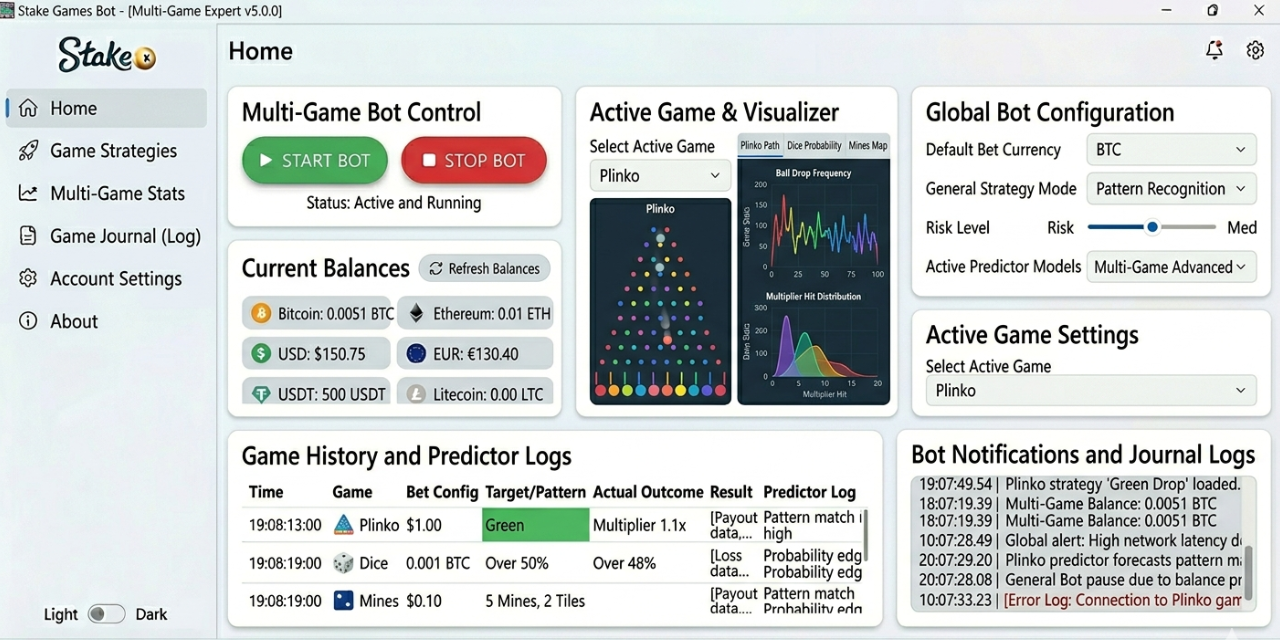The height and width of the screenshot is (640, 1280).
Task: Open Multi-Game Stats in sidebar
Action: 106,193
